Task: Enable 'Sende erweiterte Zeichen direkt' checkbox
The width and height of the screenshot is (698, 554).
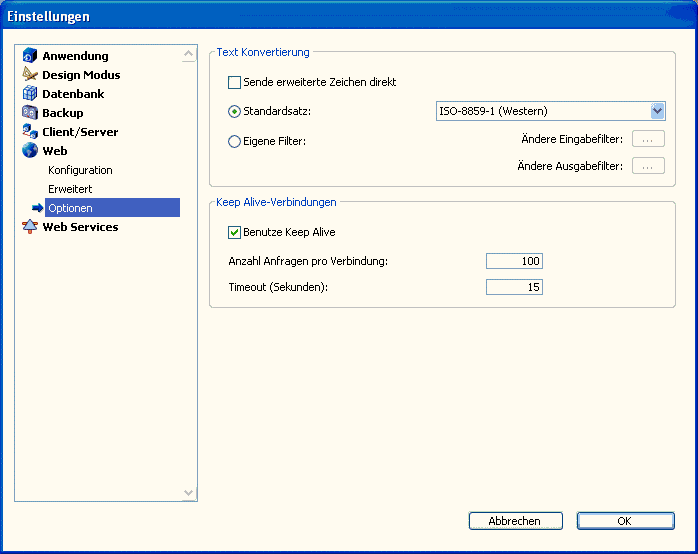Action: point(235,82)
